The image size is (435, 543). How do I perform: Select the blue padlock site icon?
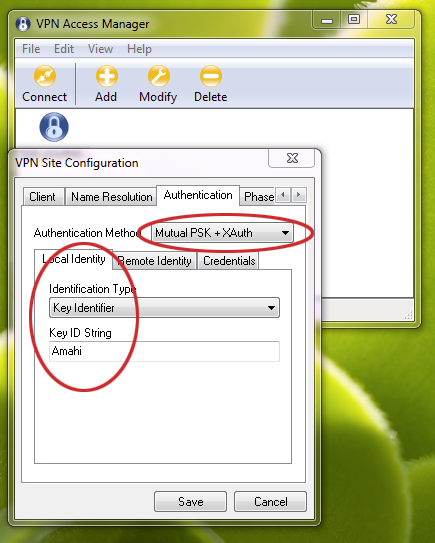(x=54, y=127)
